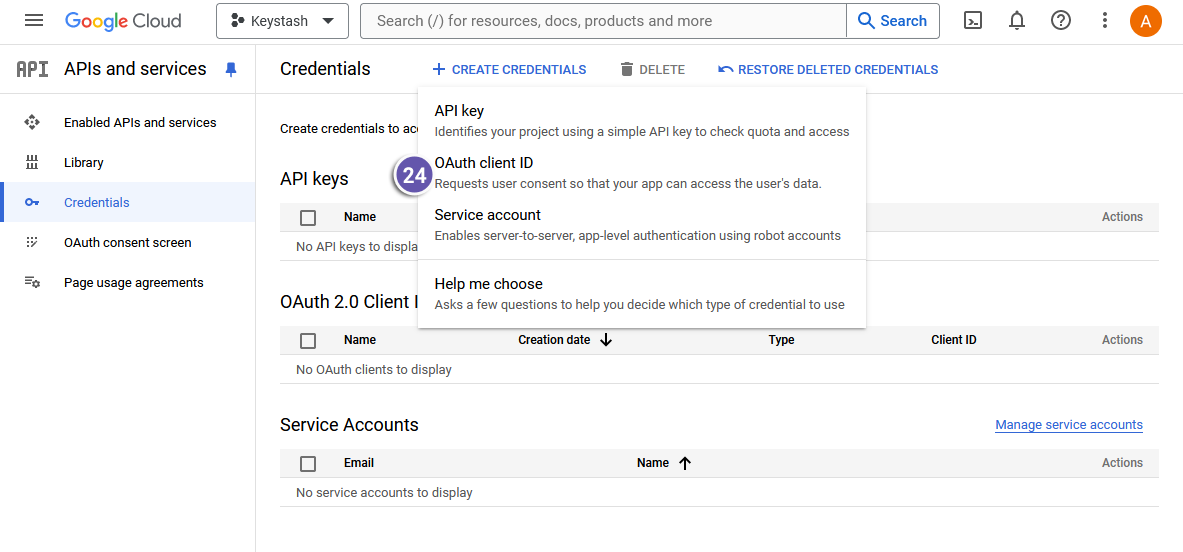Open the hamburger navigation menu
1183x552 pixels.
34,20
